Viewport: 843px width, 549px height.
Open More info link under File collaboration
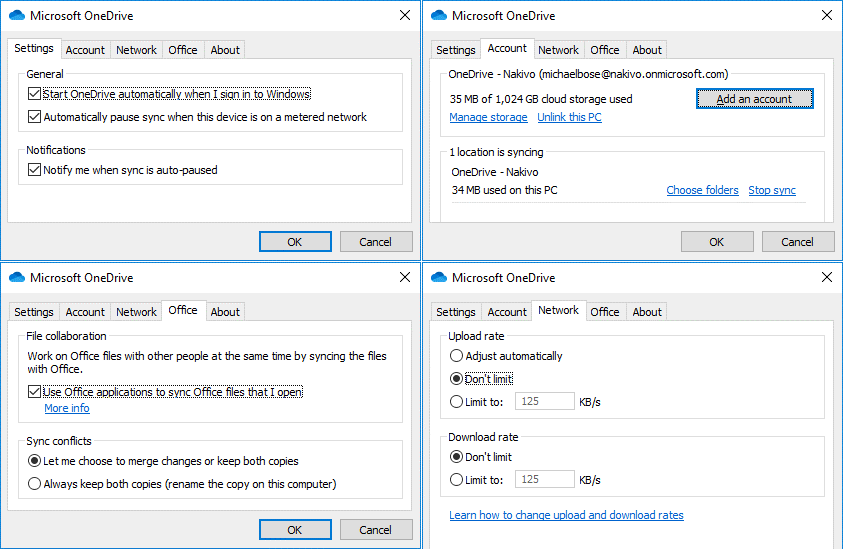point(67,408)
